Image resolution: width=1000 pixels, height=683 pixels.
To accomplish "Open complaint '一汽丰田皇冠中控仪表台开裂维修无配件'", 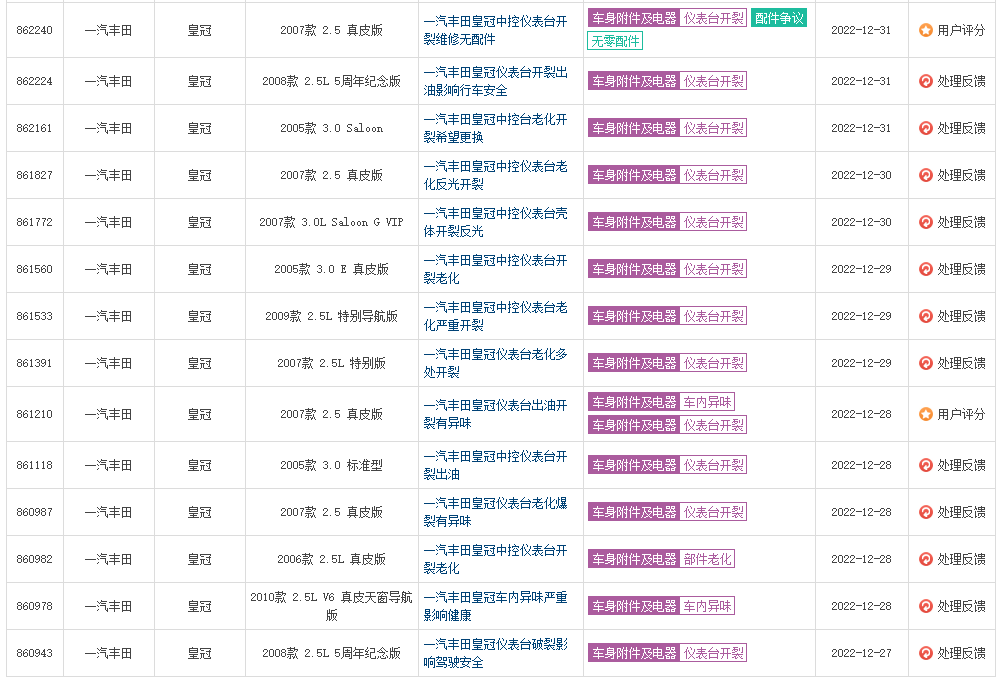I will point(495,30).
